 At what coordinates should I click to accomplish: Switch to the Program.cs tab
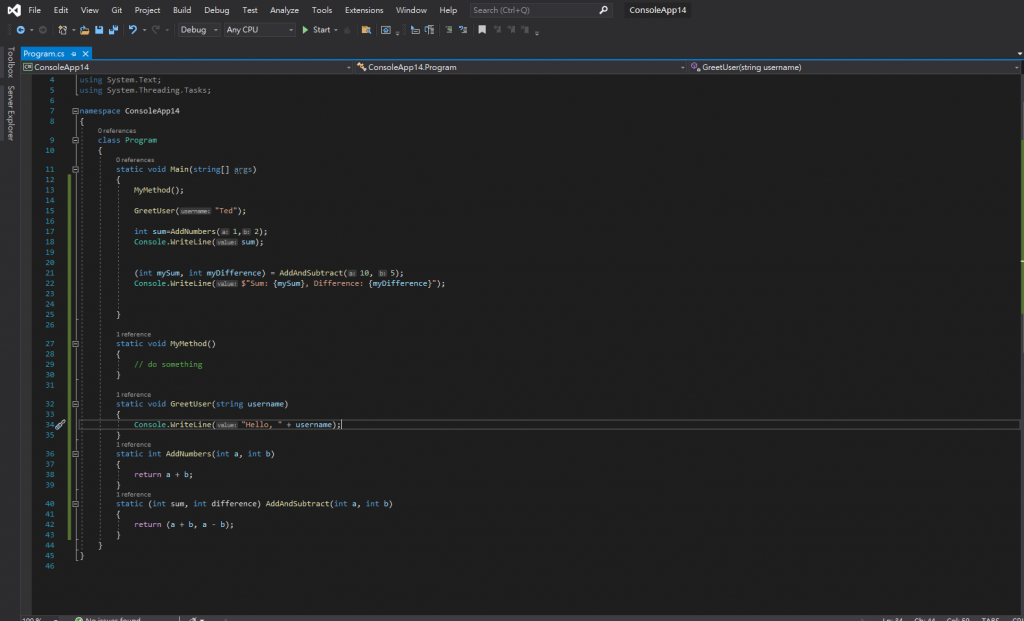coord(44,54)
